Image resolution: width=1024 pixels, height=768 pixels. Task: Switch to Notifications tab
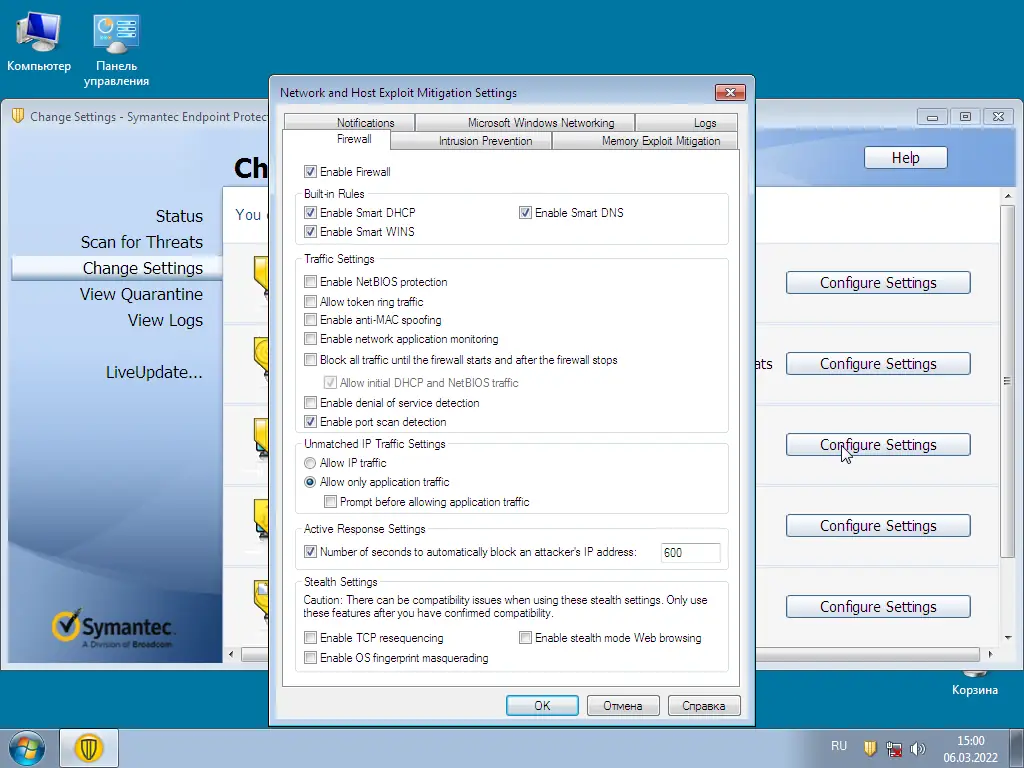coord(349,123)
